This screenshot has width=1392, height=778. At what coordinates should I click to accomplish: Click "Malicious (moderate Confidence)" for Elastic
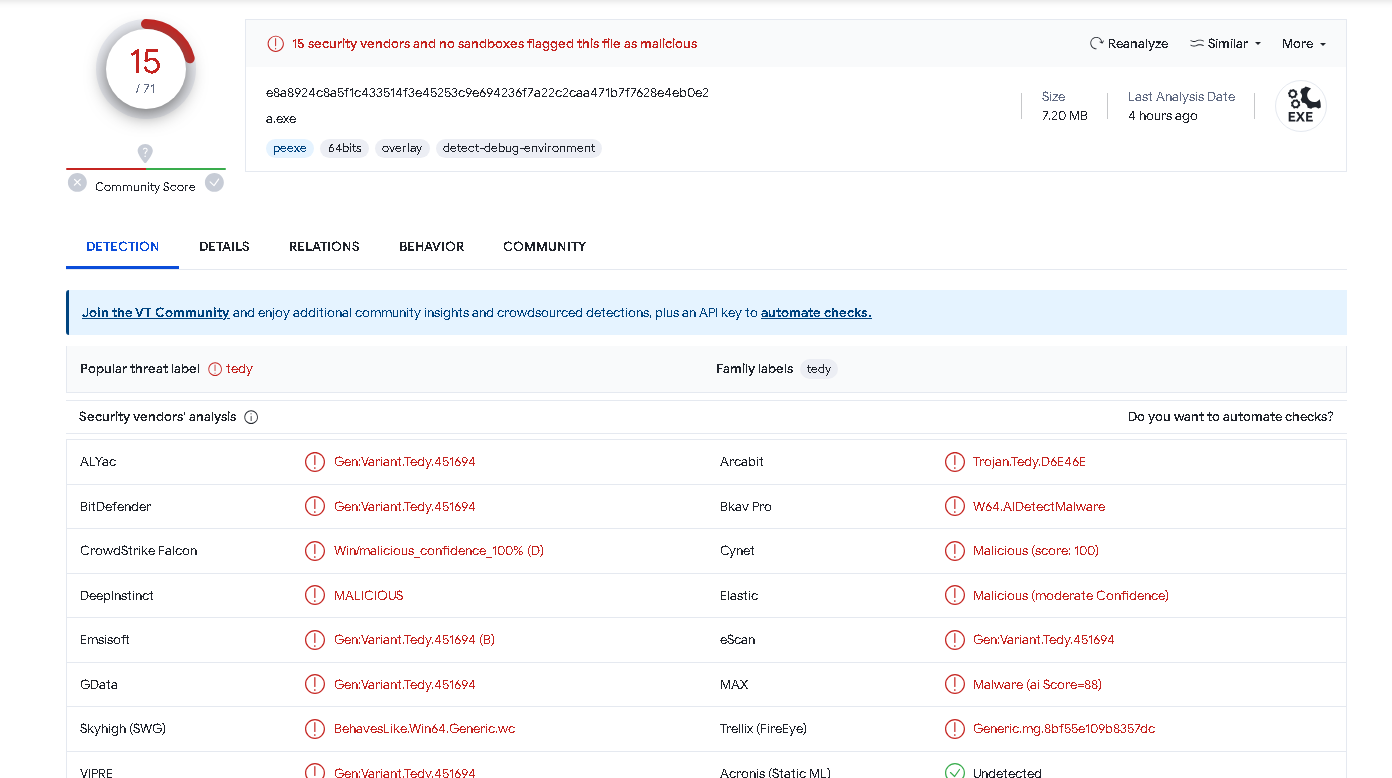[1071, 596]
